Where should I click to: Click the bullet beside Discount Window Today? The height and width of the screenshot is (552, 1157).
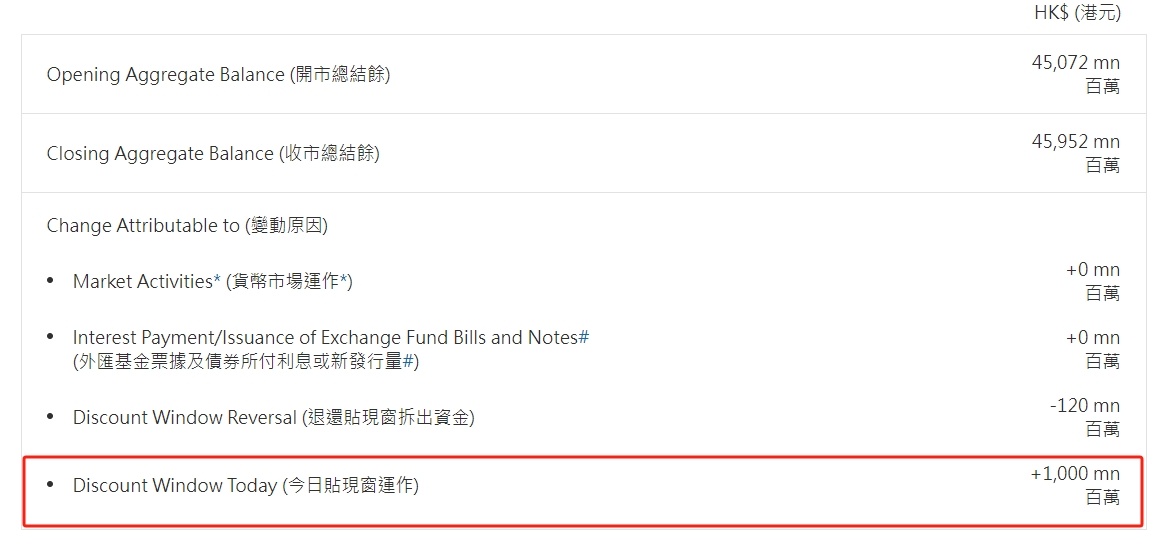pos(51,486)
